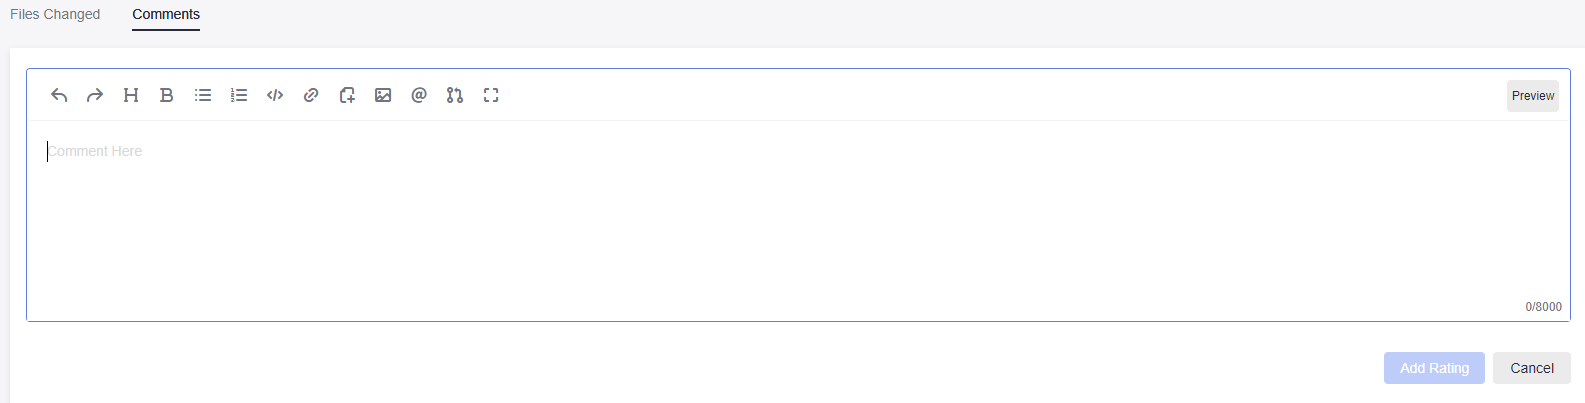Insert a numbered list
The height and width of the screenshot is (403, 1585).
[239, 95]
